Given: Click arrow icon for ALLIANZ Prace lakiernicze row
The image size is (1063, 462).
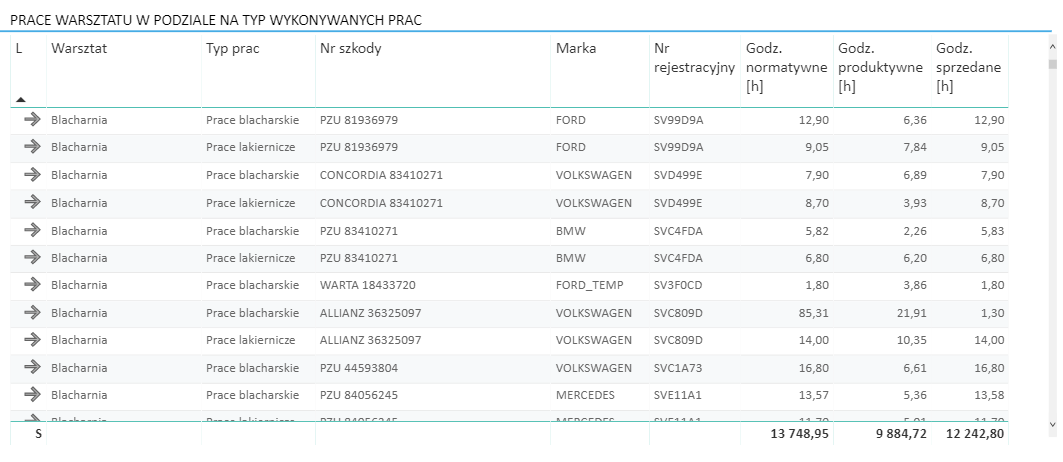Looking at the screenshot, I should coord(32,340).
